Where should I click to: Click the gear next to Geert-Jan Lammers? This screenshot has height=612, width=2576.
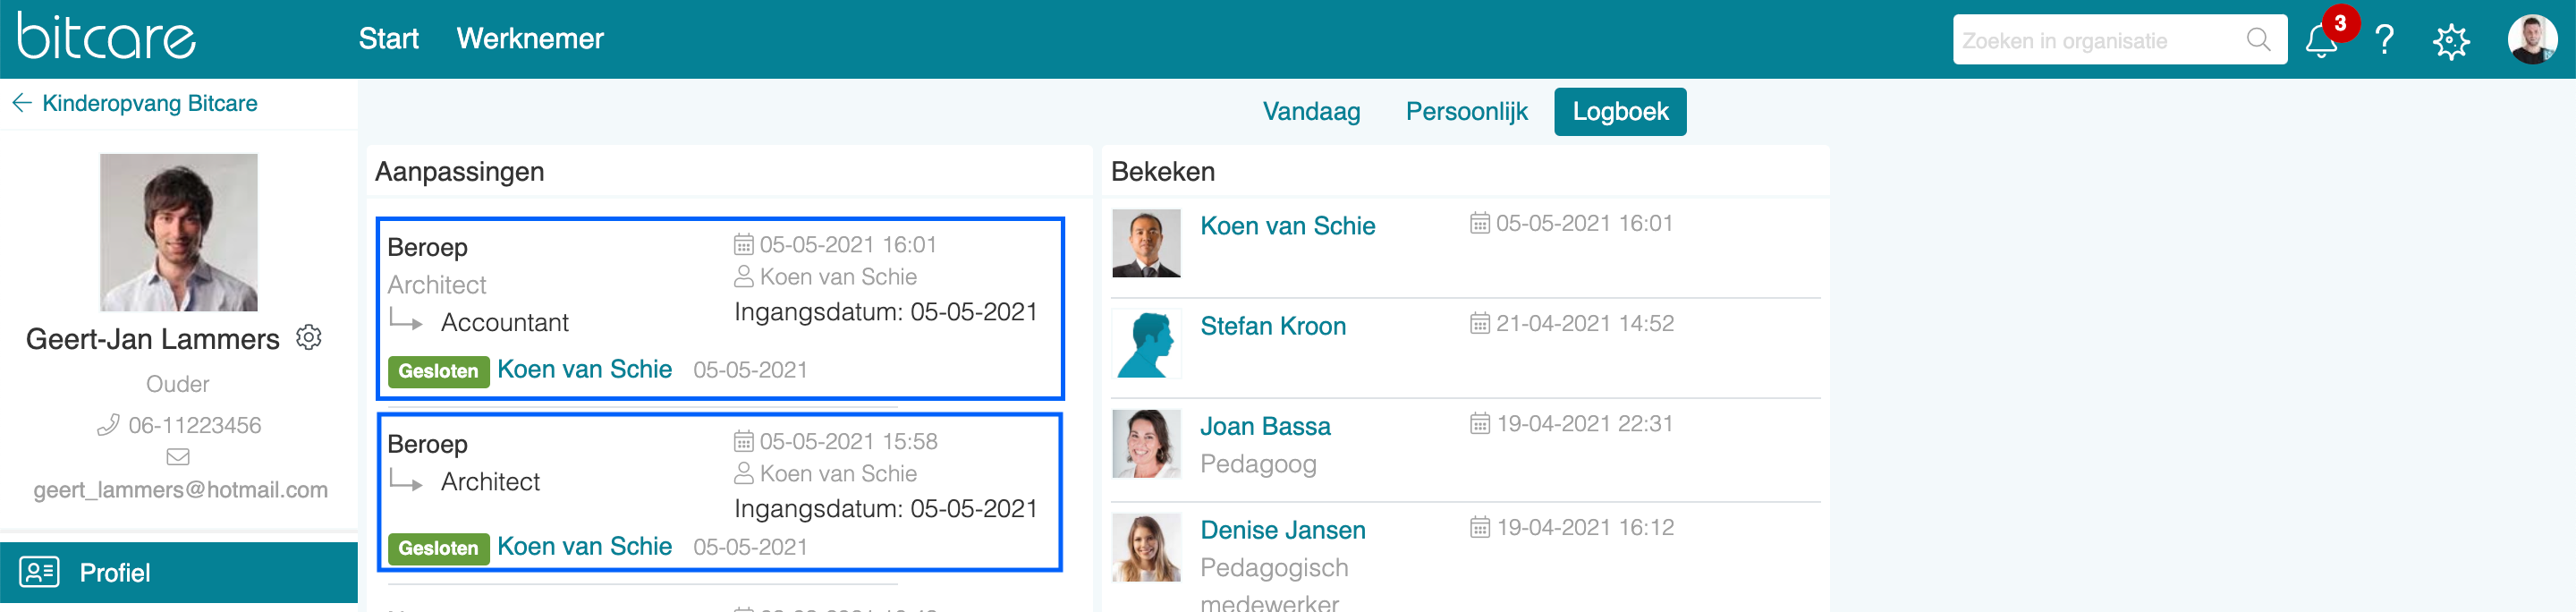tap(309, 338)
